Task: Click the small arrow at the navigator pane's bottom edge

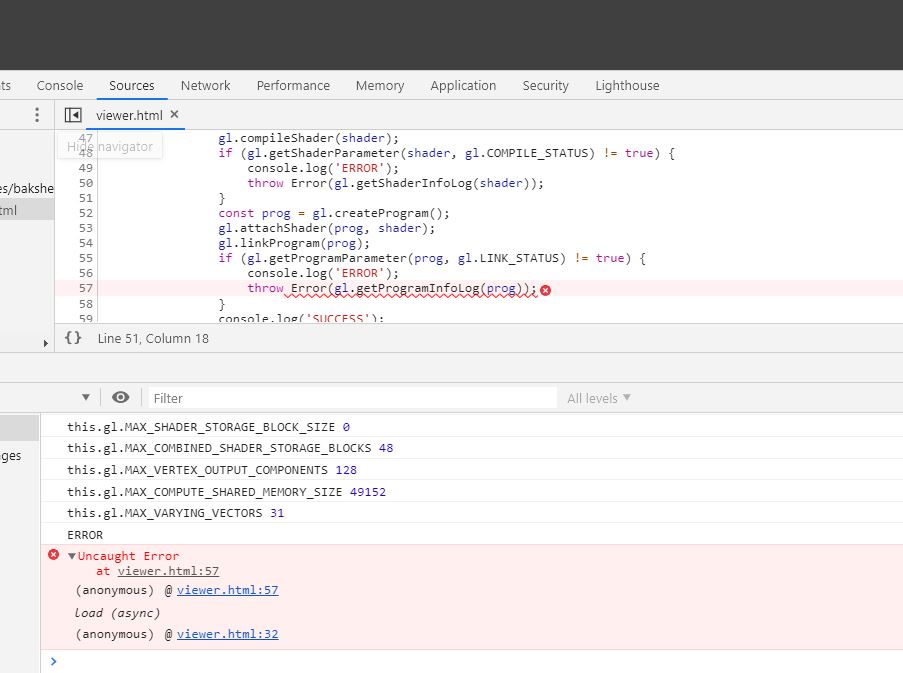Action: 45,343
